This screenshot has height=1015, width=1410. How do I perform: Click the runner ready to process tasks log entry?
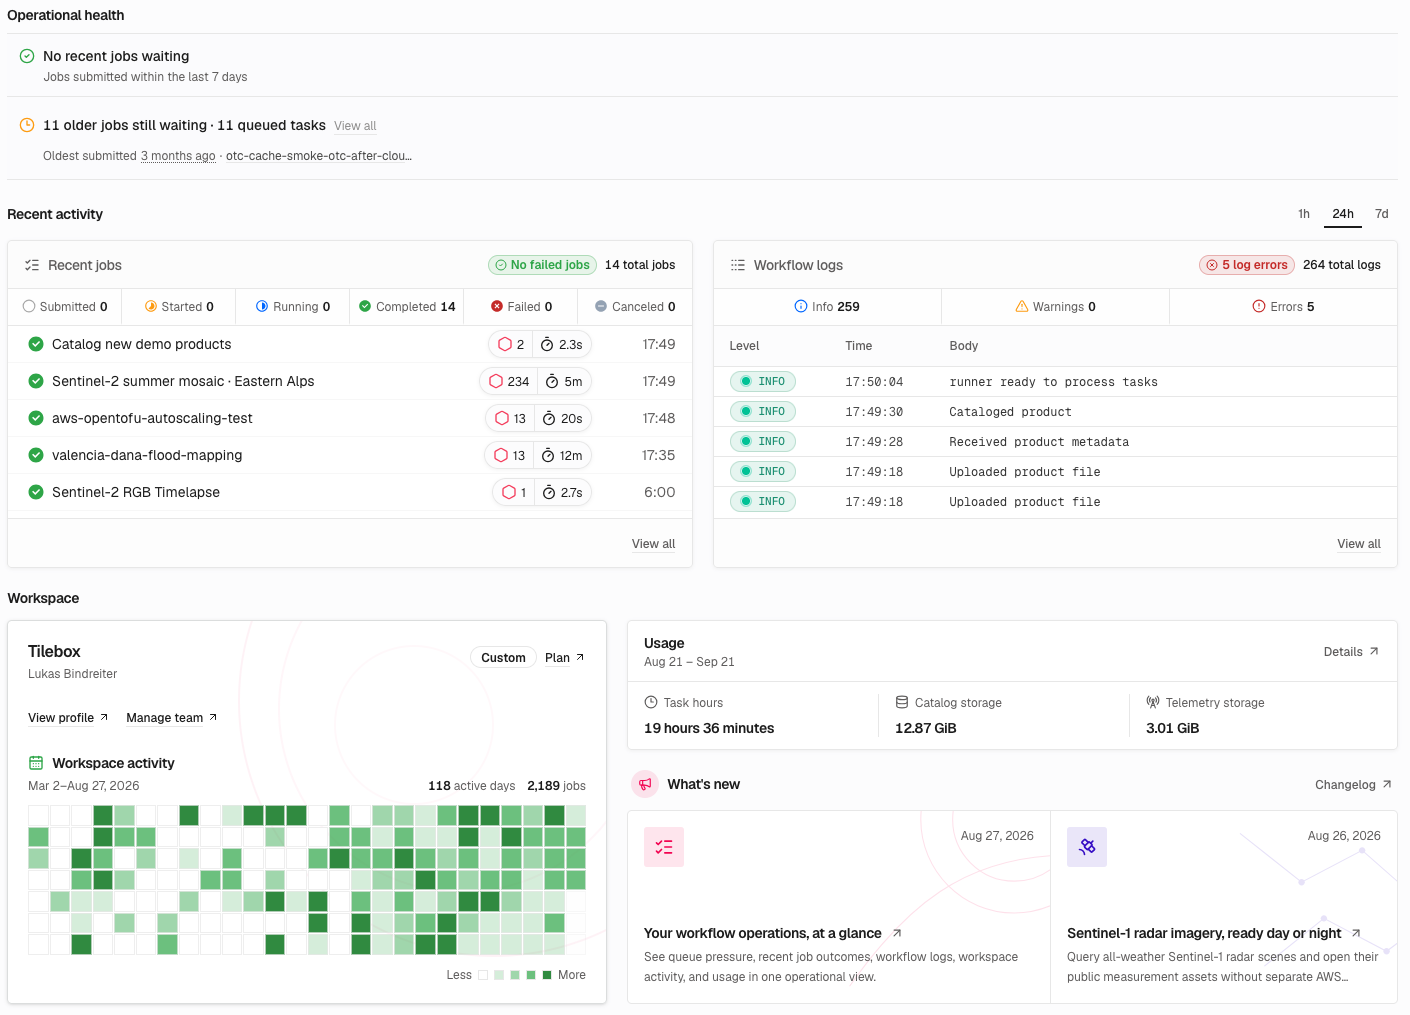pos(1055,382)
